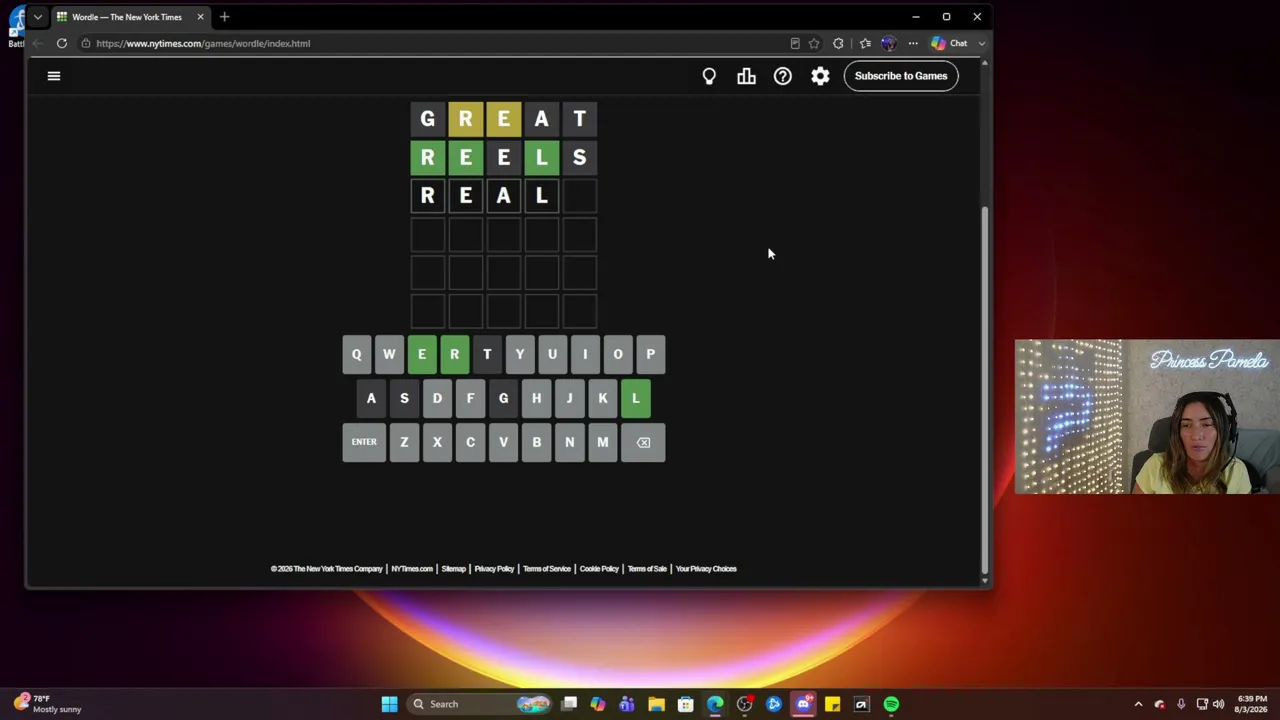The image size is (1280, 720).
Task: Open Your Privacy Choices footer link
Action: coord(706,569)
